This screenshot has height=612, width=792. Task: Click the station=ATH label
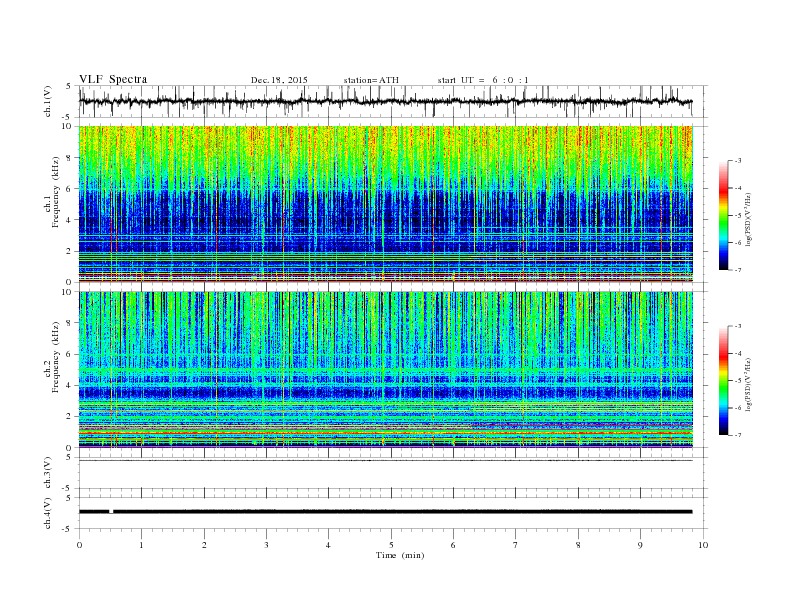point(372,79)
